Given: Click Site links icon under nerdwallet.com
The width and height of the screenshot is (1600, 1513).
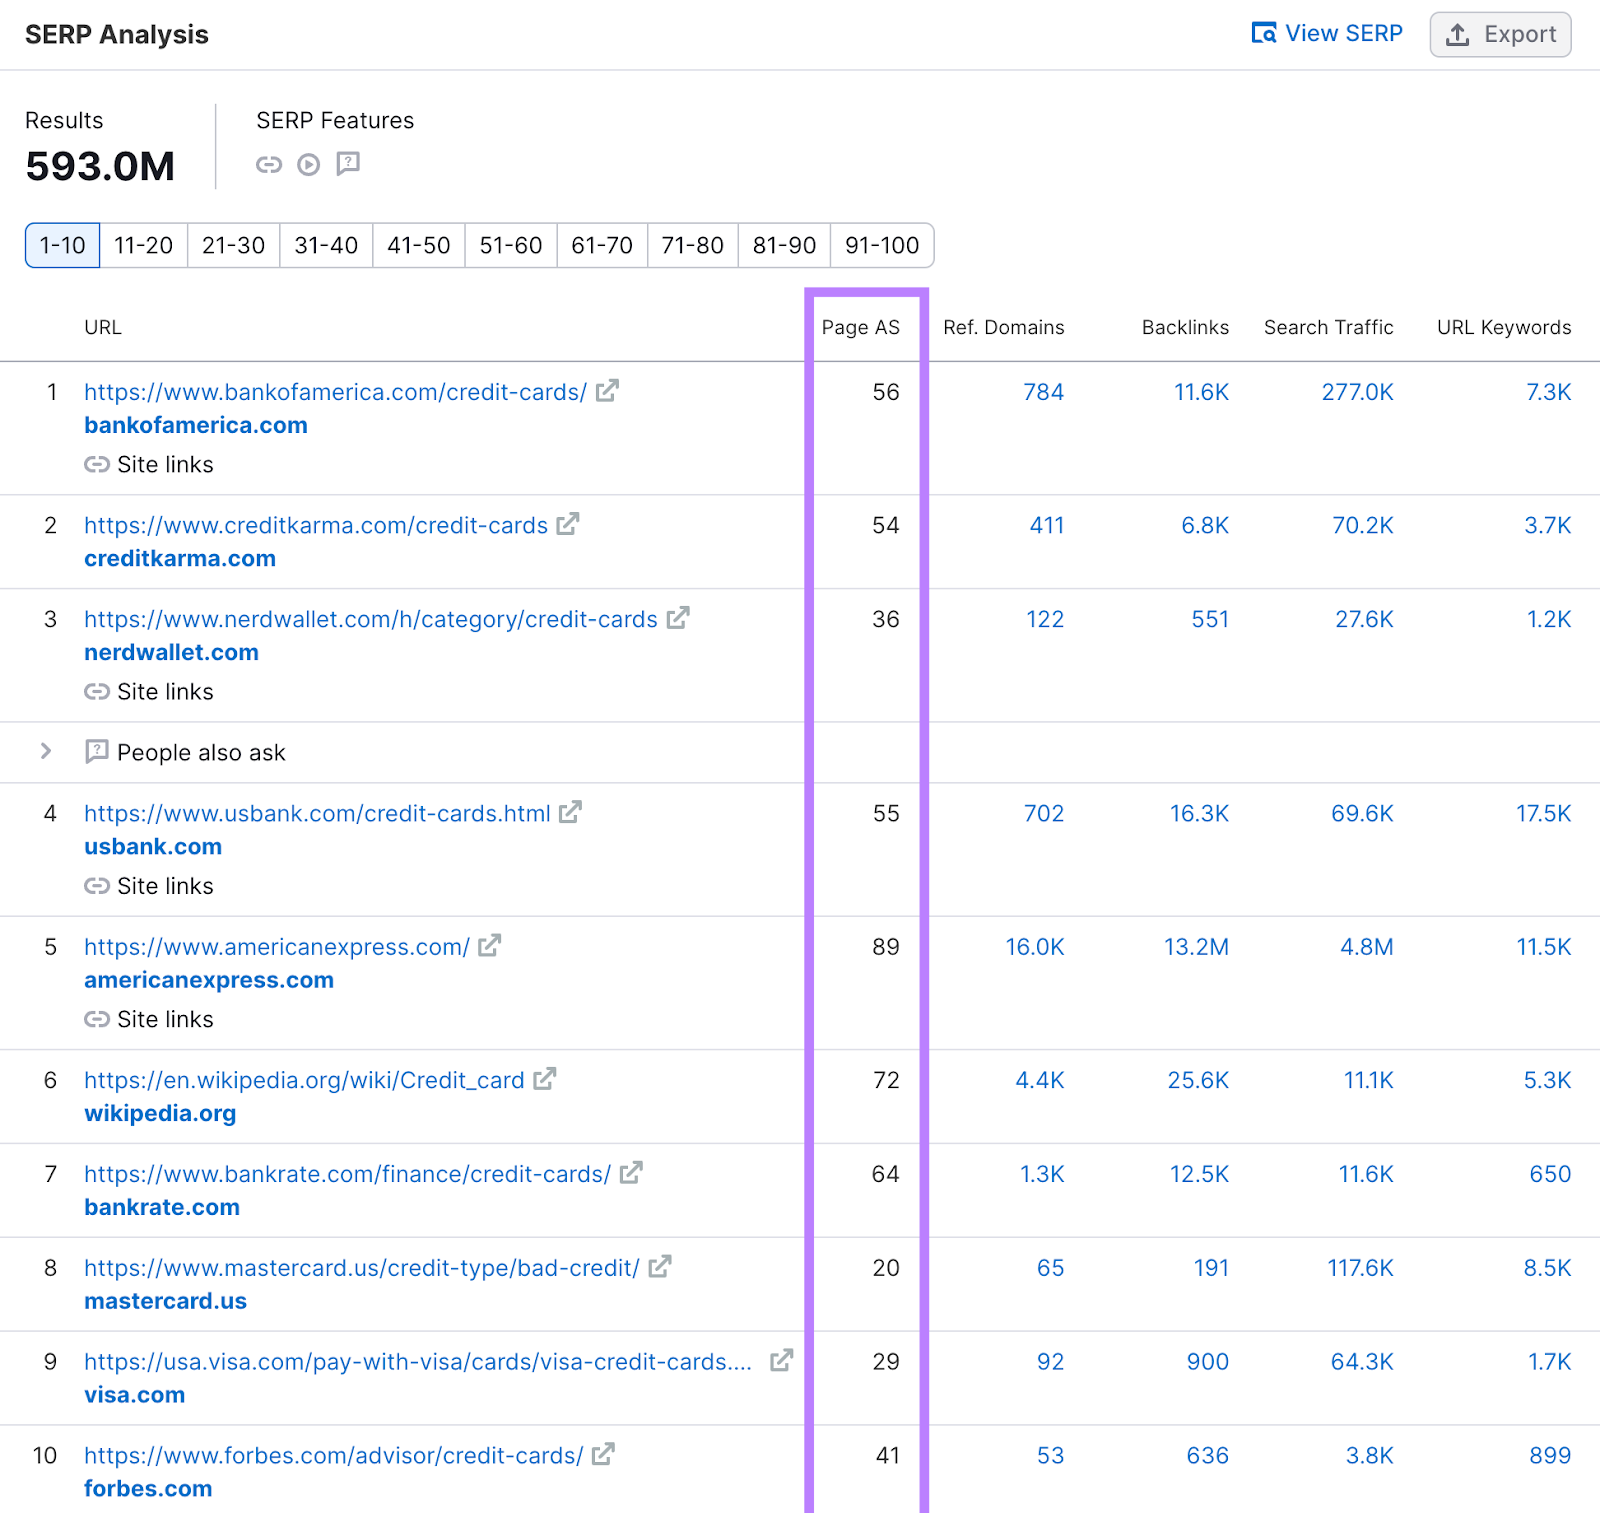Looking at the screenshot, I should coord(97,691).
